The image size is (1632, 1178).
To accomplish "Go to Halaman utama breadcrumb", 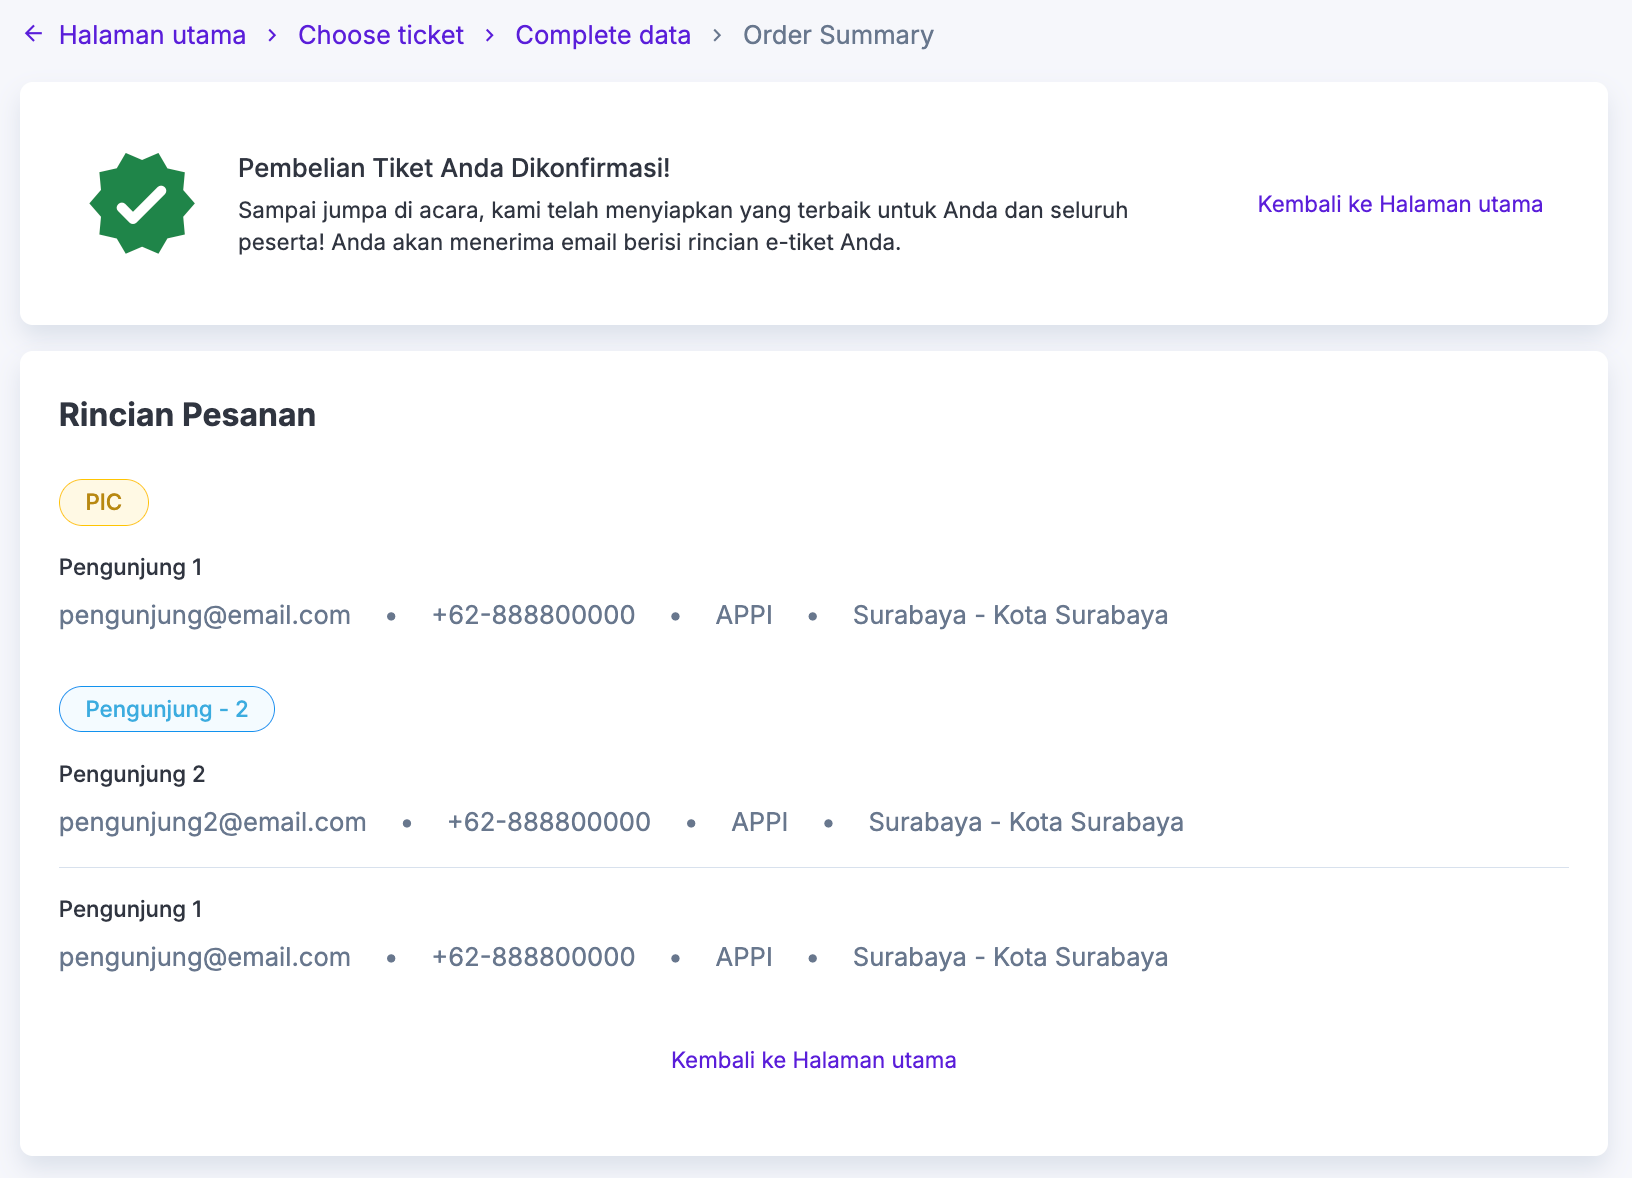I will 152,35.
